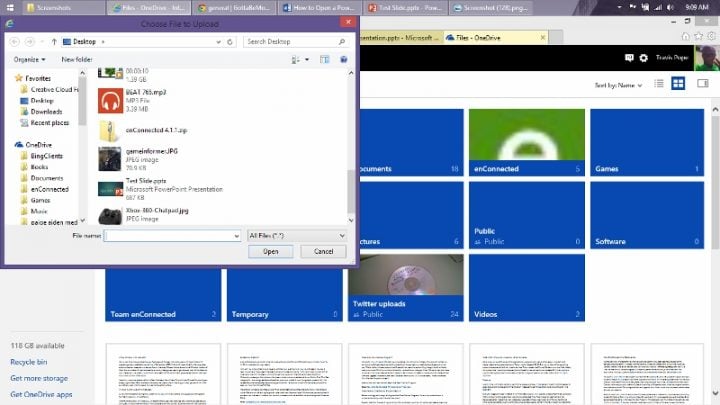Change the file view layout icon
Image resolution: width=720 pixels, height=405 pixels.
[295, 60]
